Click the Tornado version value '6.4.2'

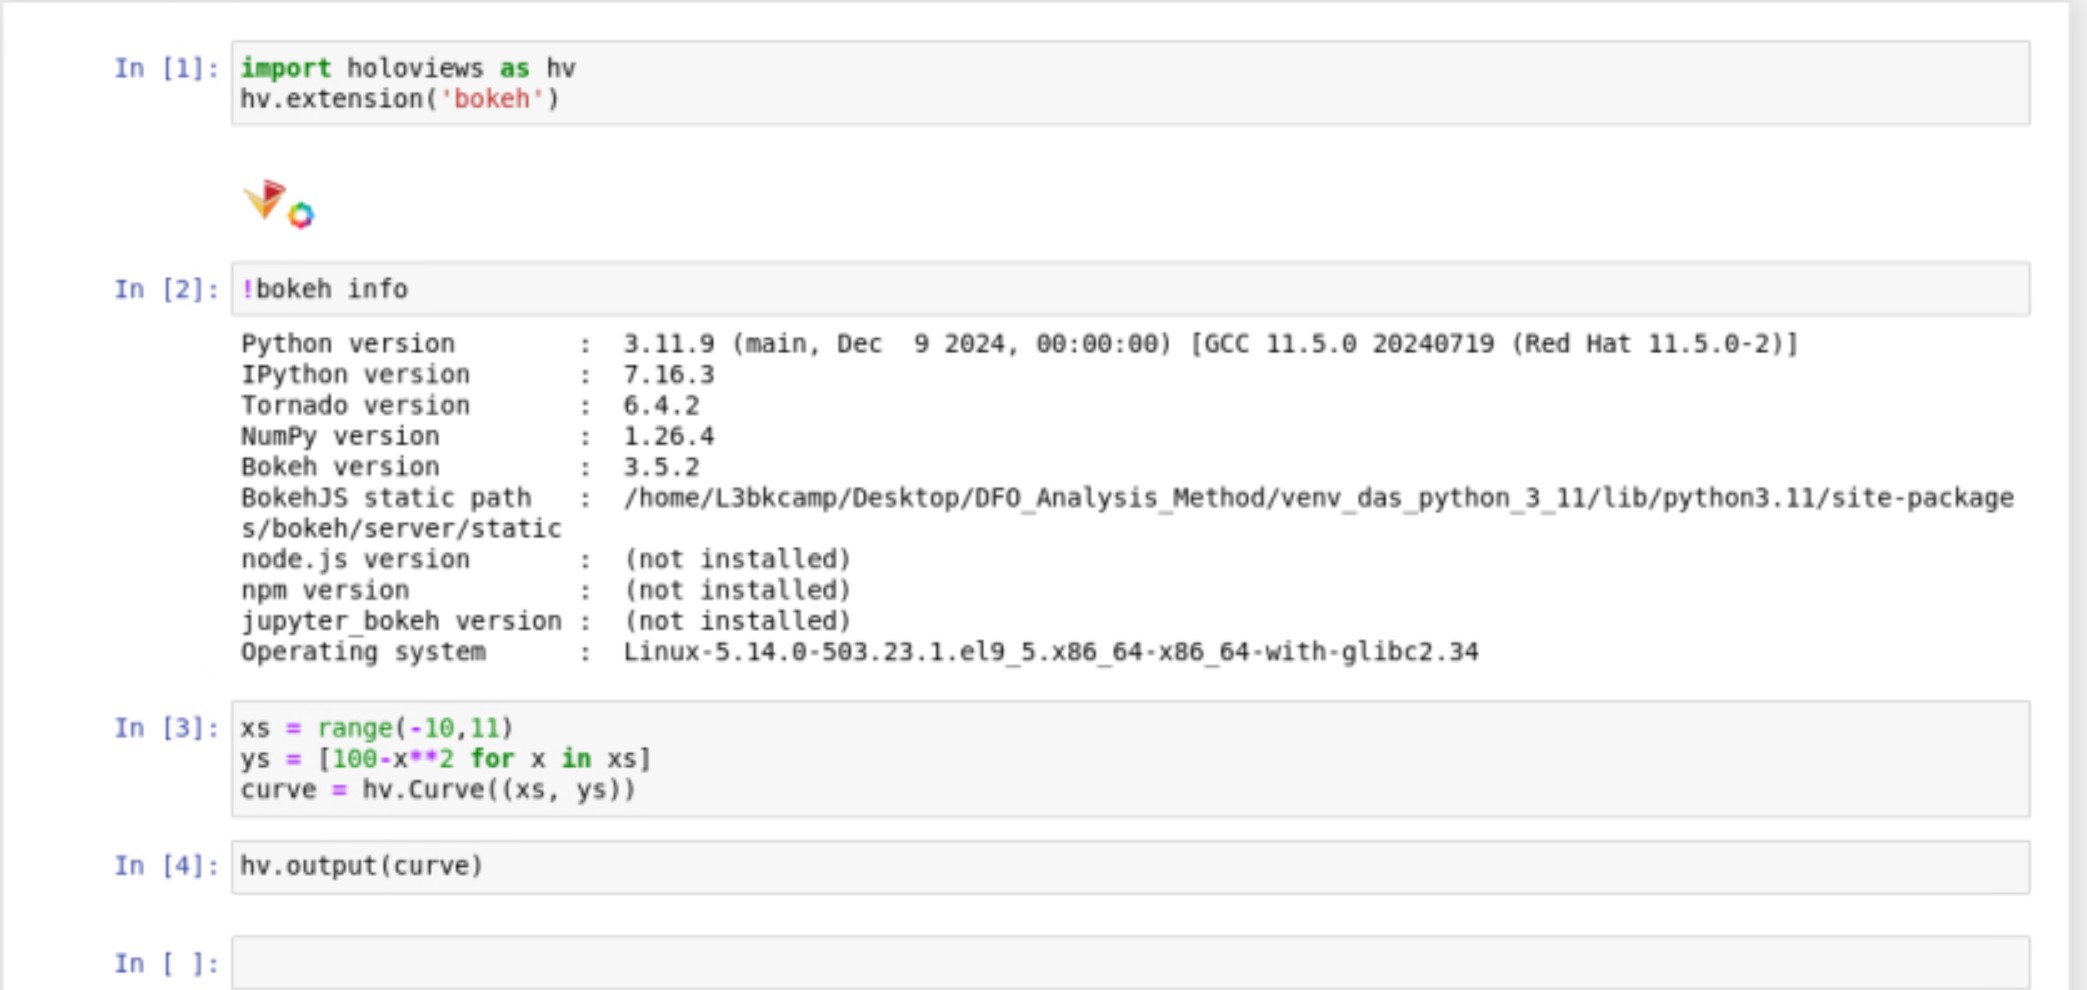click(x=661, y=406)
